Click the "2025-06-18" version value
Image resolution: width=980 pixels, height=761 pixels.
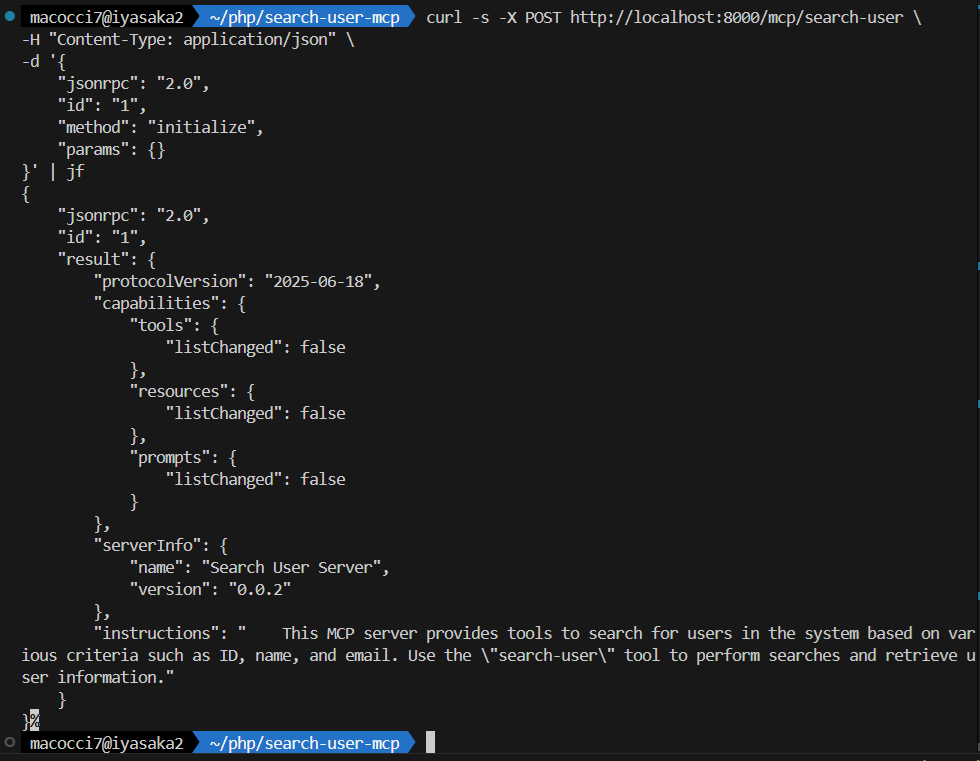point(321,281)
